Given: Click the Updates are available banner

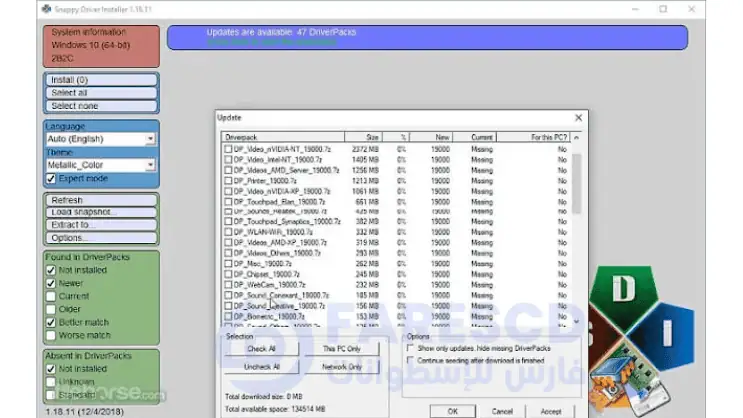Looking at the screenshot, I should pyautogui.click(x=427, y=37).
